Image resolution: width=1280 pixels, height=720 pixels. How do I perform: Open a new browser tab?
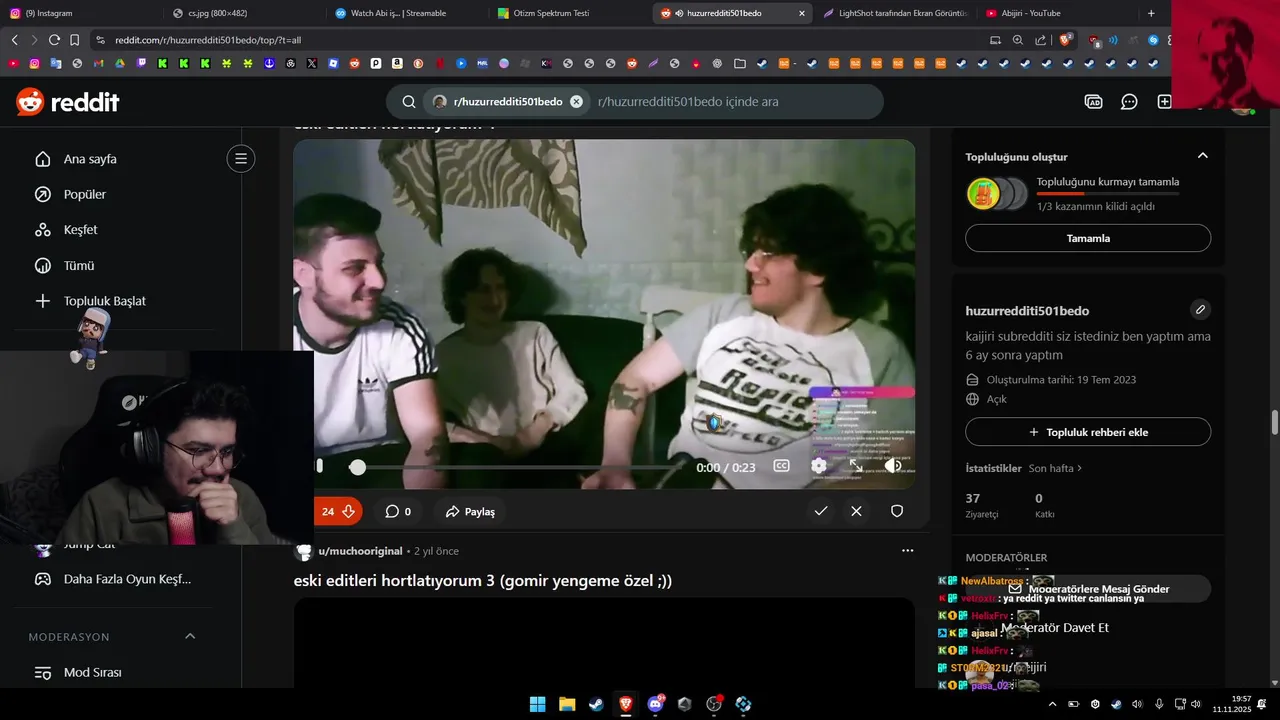click(x=1151, y=13)
